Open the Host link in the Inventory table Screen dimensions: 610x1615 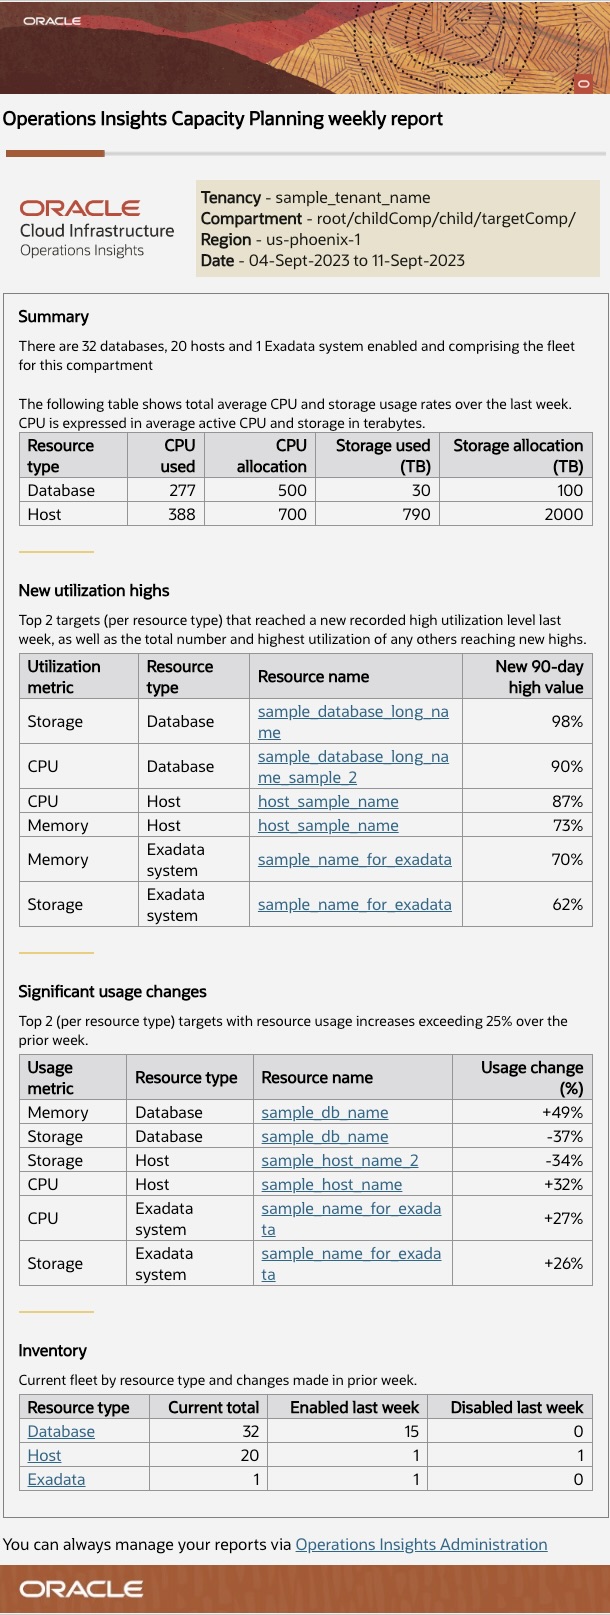coord(44,1455)
